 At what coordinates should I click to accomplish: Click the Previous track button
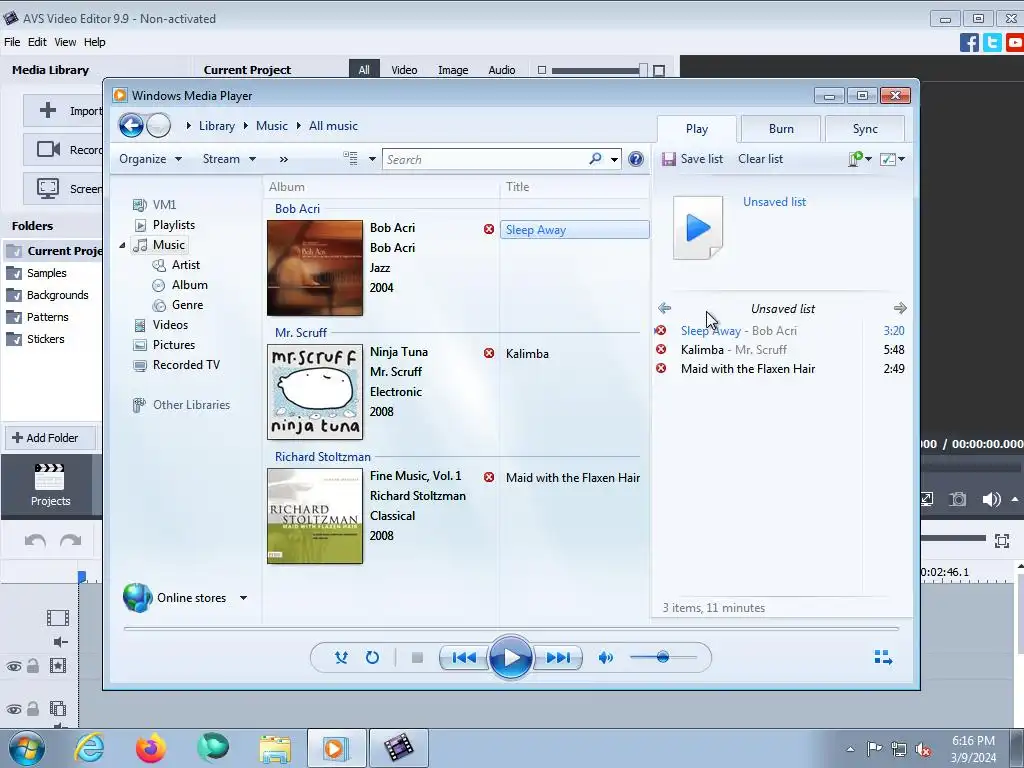[464, 657]
